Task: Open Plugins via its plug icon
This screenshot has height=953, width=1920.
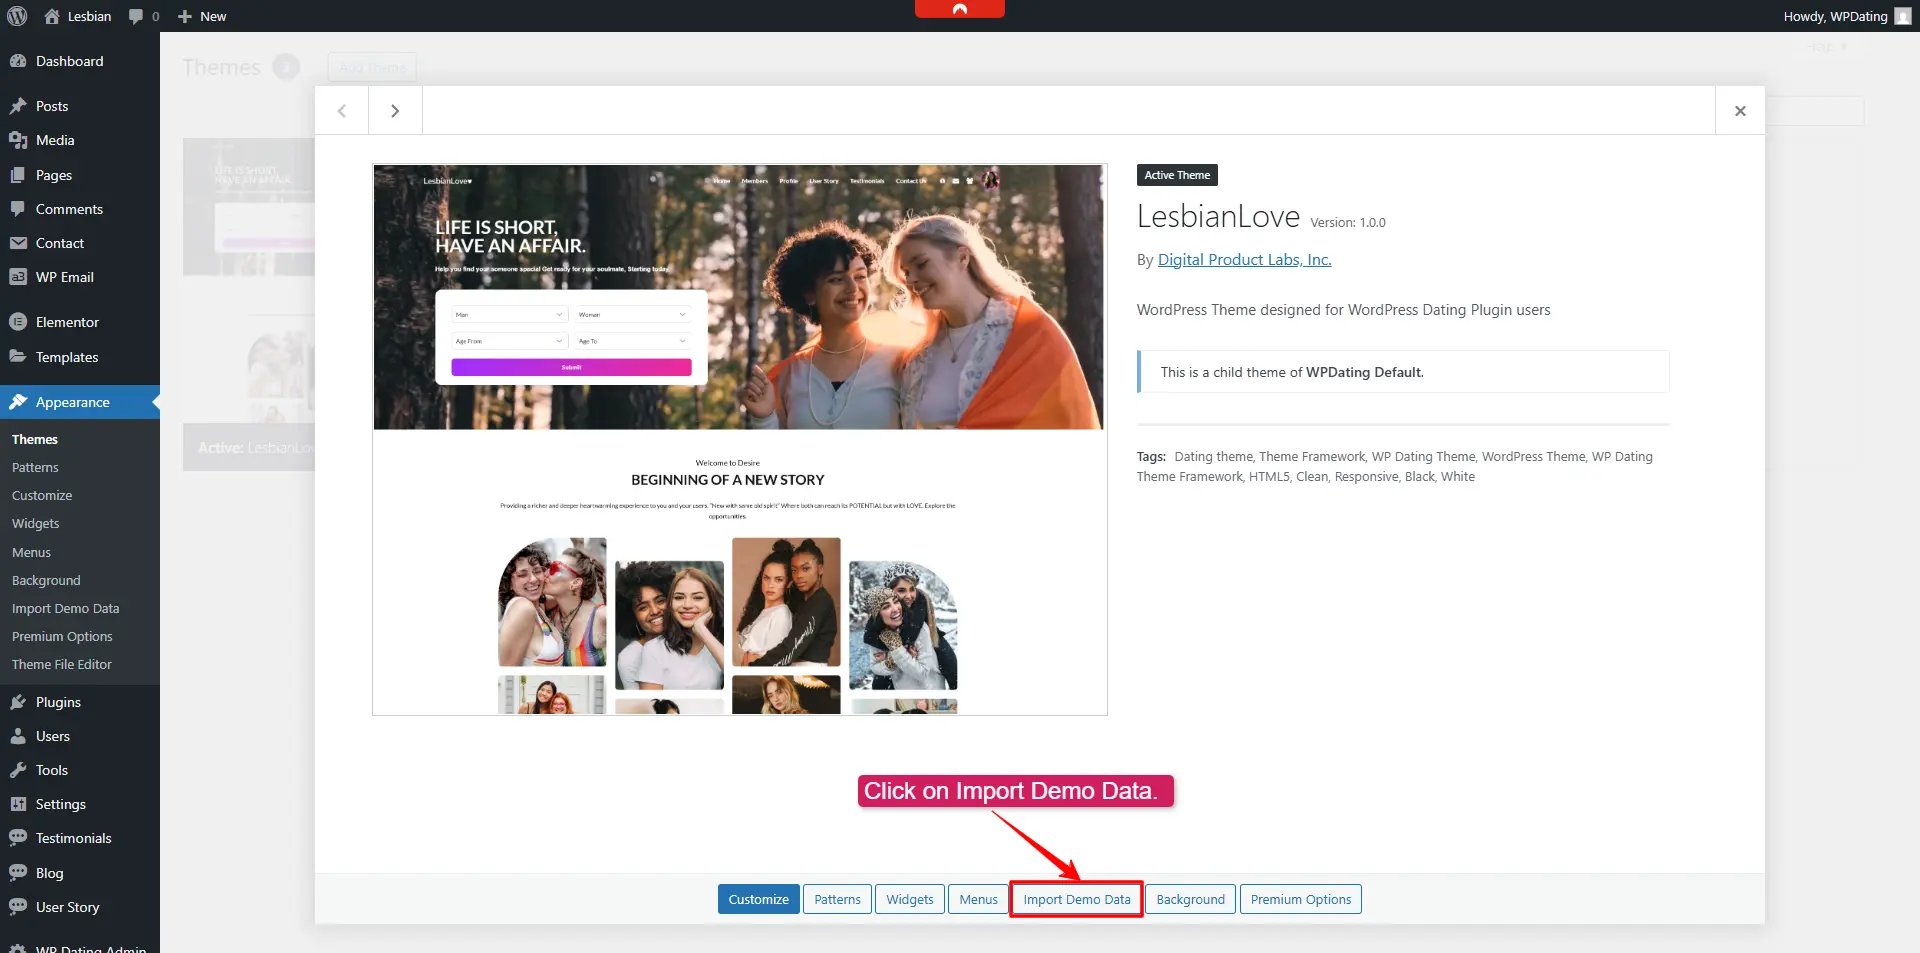Action: [18, 702]
